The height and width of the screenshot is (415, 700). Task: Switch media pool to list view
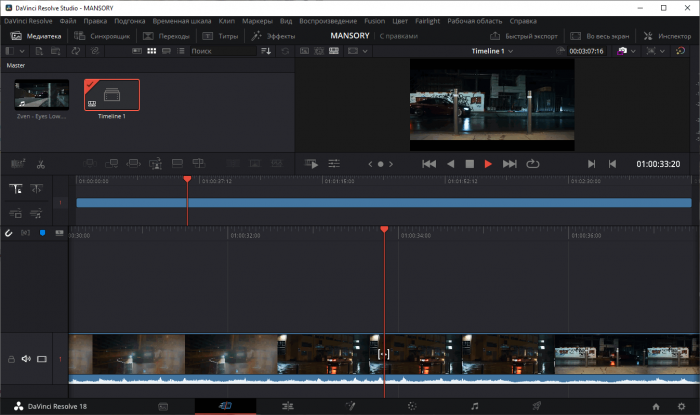click(181, 51)
